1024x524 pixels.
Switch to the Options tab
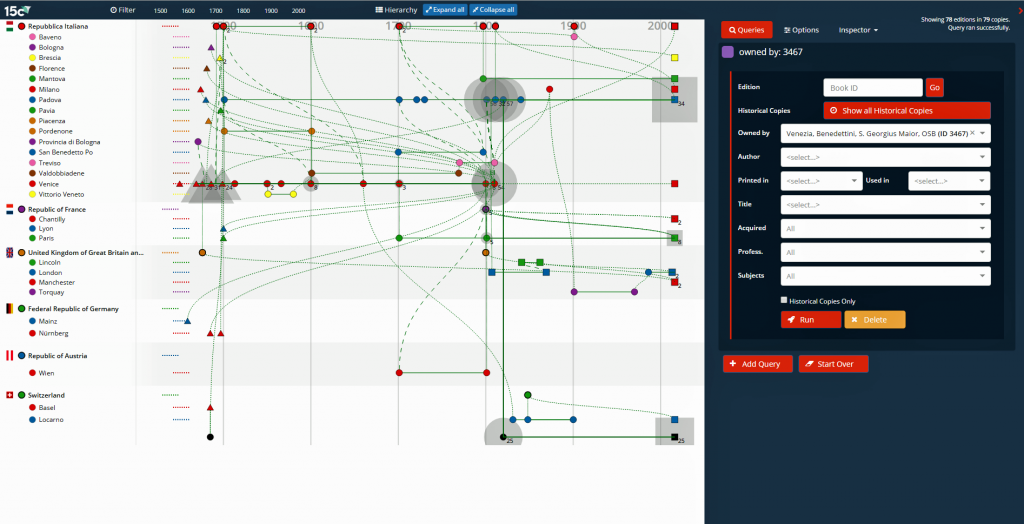pyautogui.click(x=801, y=30)
